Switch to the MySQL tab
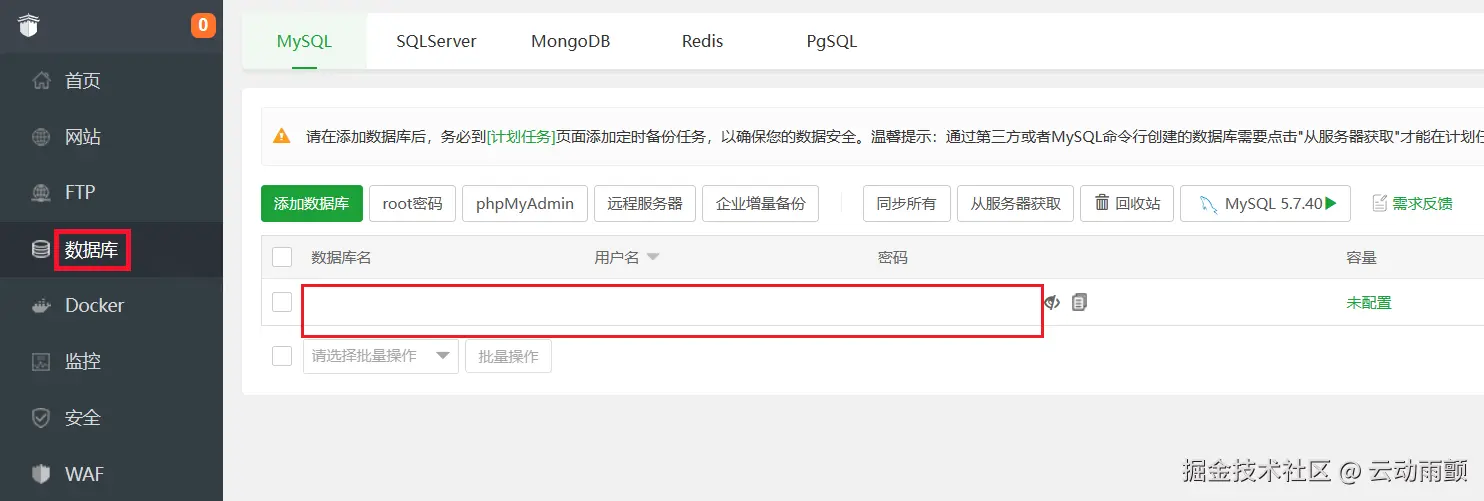 click(x=304, y=41)
